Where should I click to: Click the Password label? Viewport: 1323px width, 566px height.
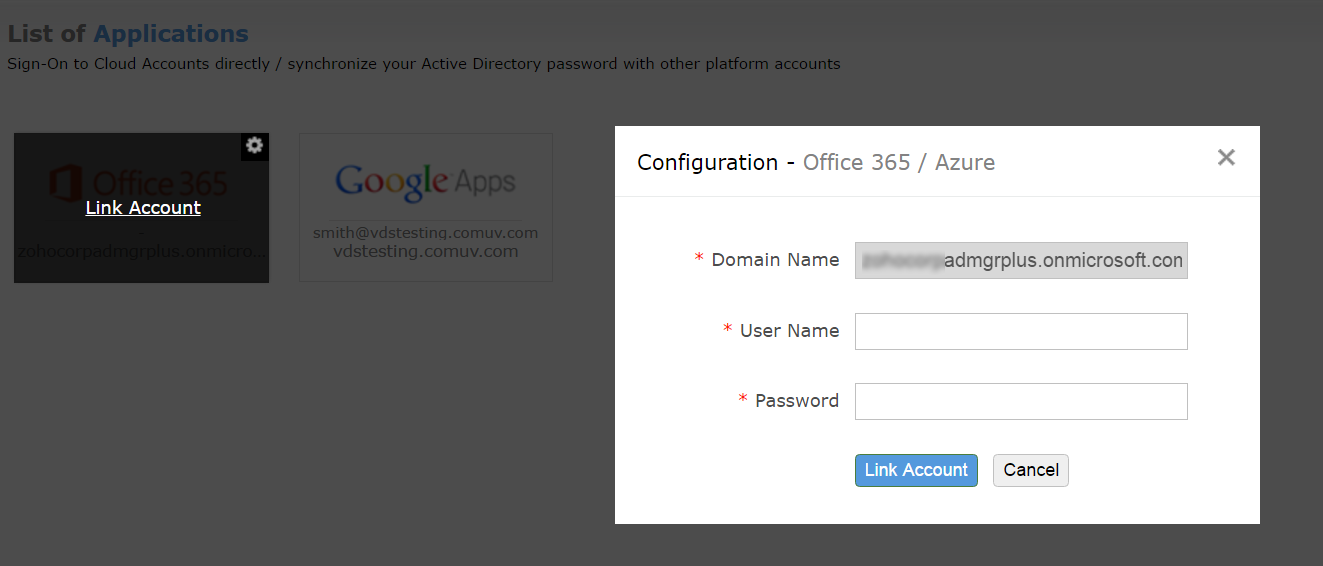click(796, 401)
